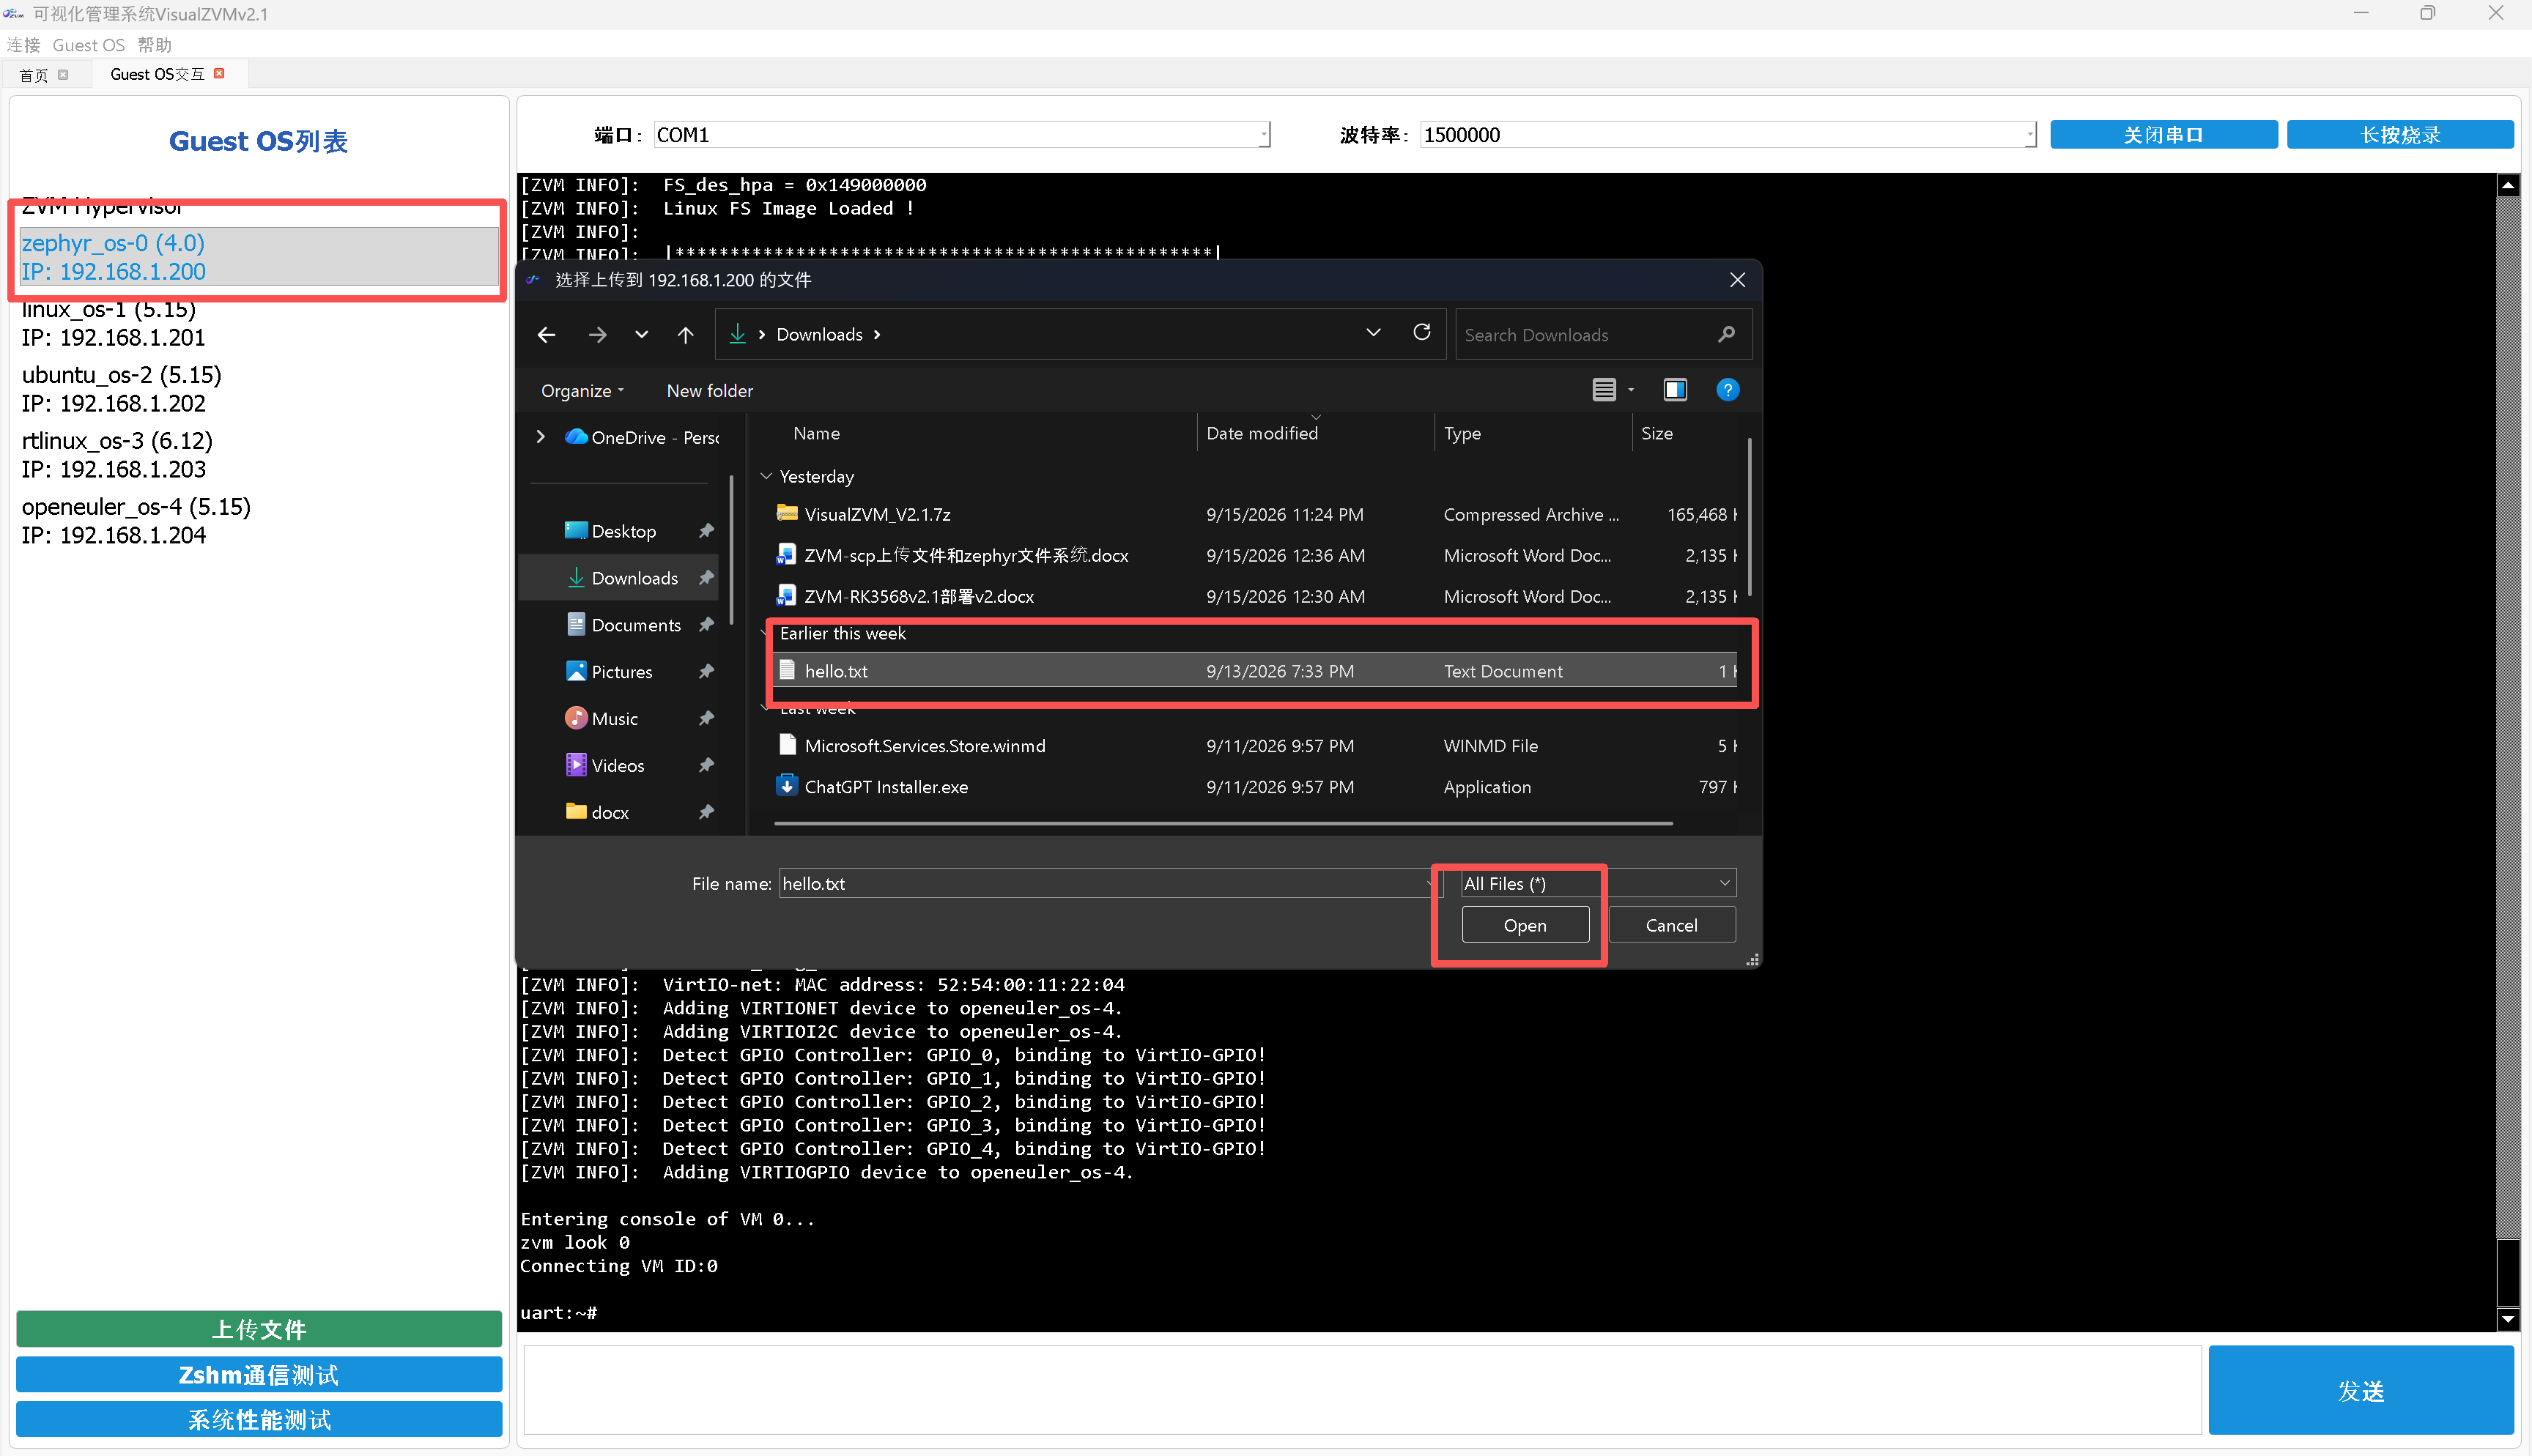The image size is (2532, 1456).
Task: Collapse the Yesterday group
Action: point(766,477)
